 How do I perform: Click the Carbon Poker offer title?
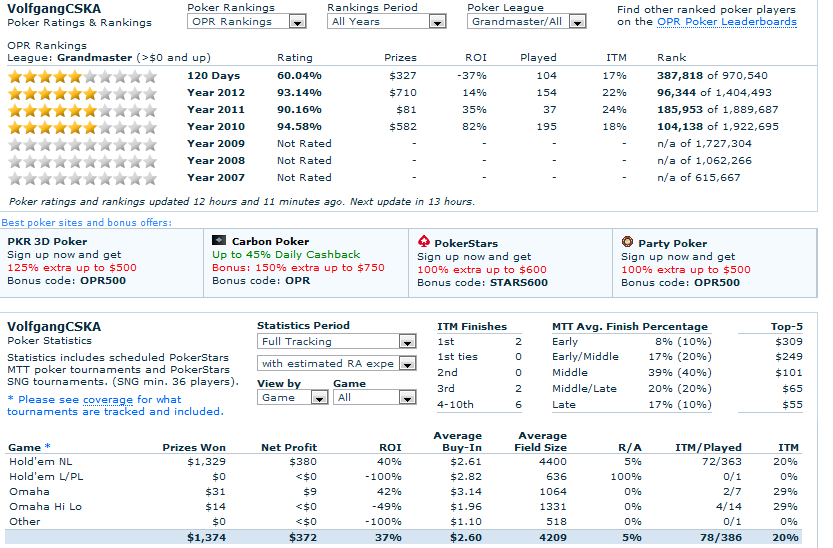click(270, 242)
